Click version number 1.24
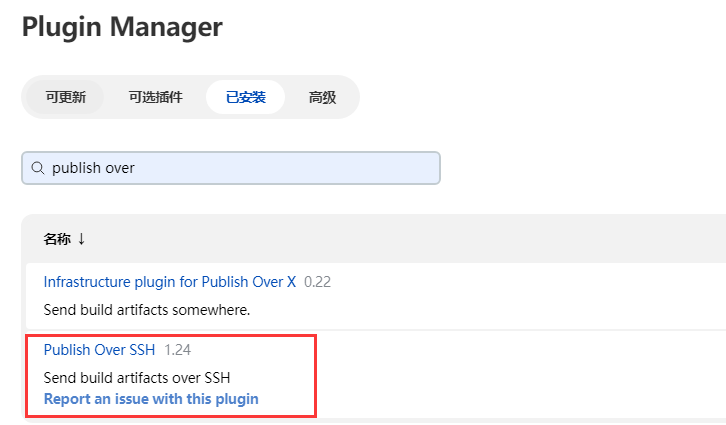 tap(177, 350)
